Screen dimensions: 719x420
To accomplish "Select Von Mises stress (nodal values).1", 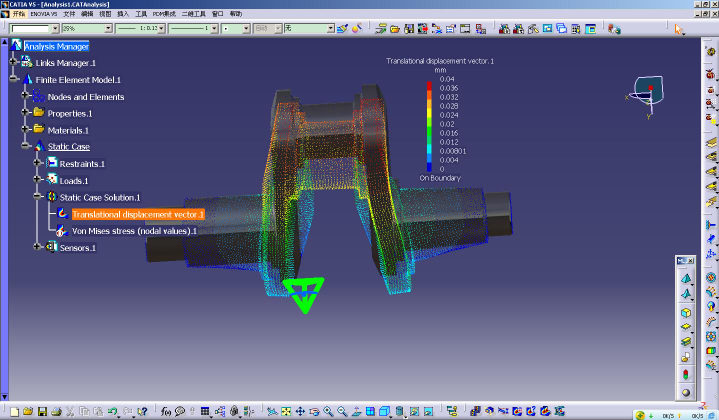I will coord(134,231).
